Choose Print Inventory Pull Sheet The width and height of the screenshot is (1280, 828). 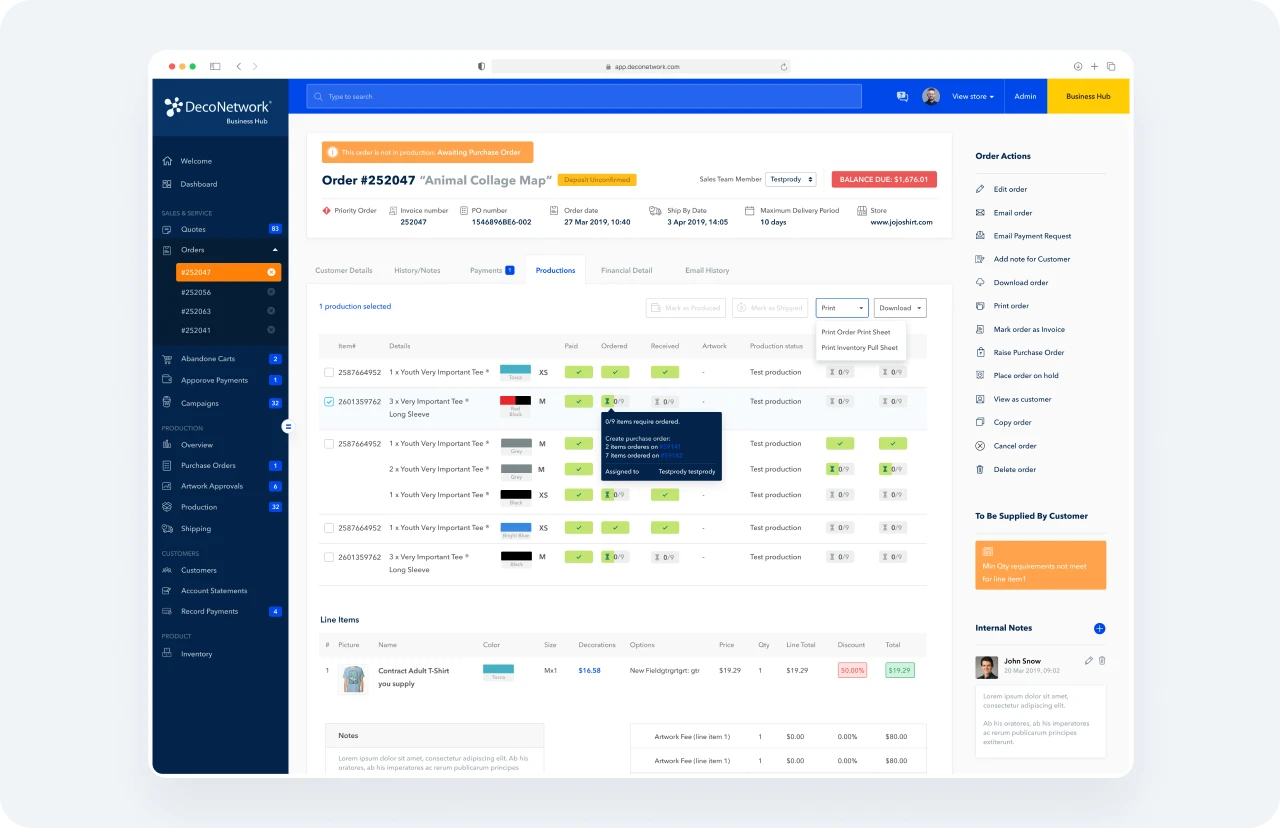tap(860, 348)
